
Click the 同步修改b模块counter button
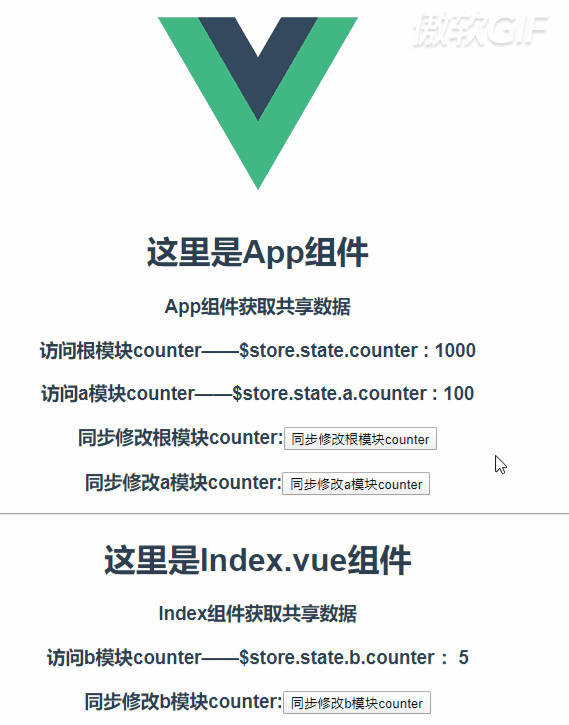[357, 703]
